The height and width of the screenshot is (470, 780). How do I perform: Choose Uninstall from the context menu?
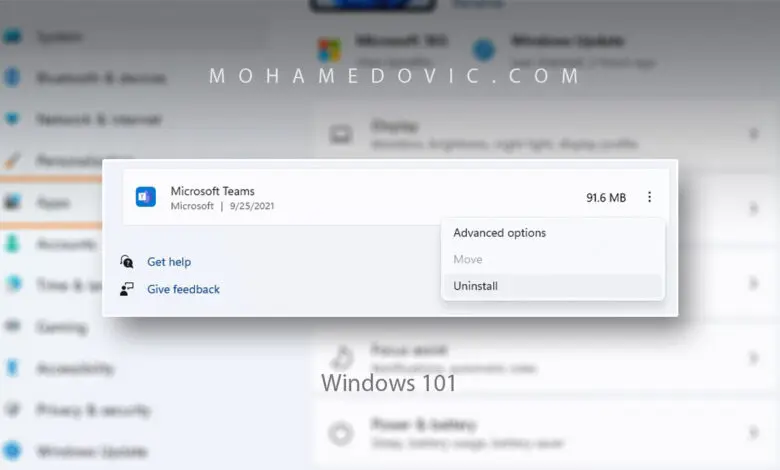[x=553, y=286]
